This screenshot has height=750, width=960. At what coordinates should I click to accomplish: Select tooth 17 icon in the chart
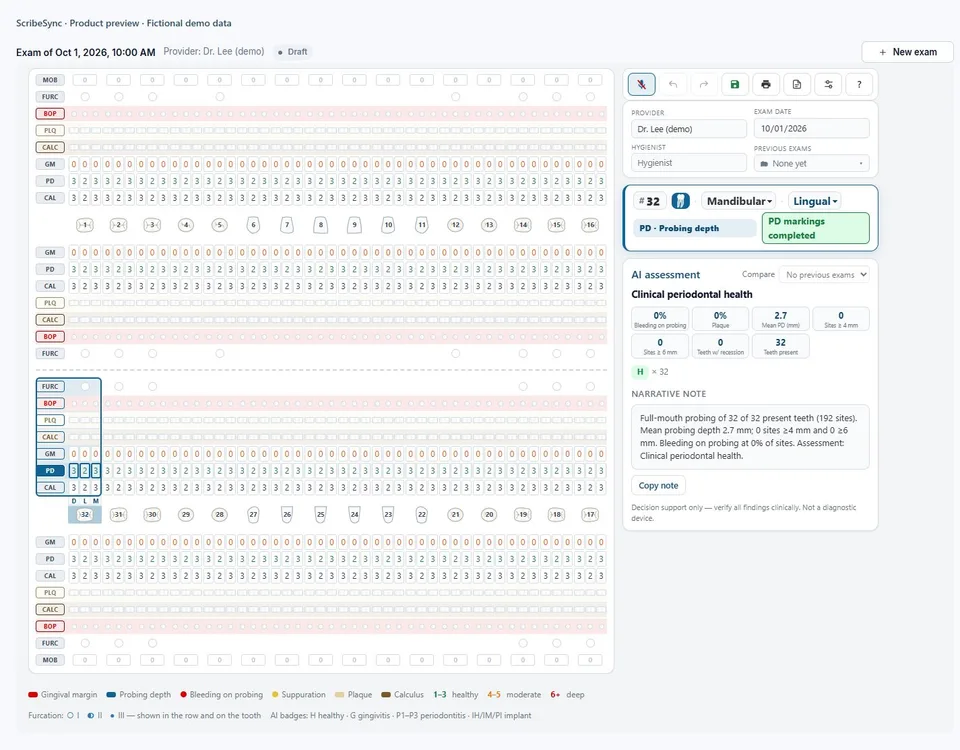(x=590, y=514)
